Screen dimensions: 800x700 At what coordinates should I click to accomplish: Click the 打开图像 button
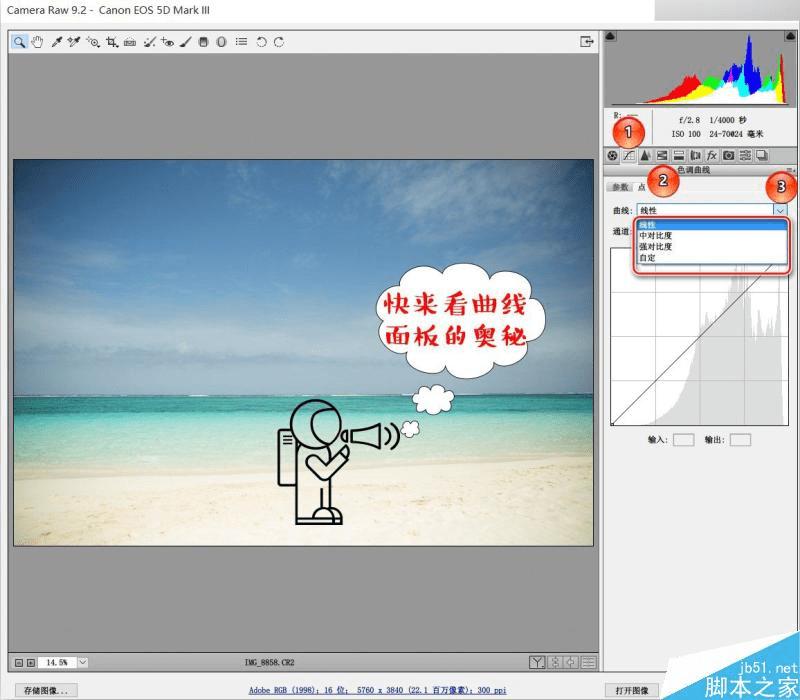632,690
